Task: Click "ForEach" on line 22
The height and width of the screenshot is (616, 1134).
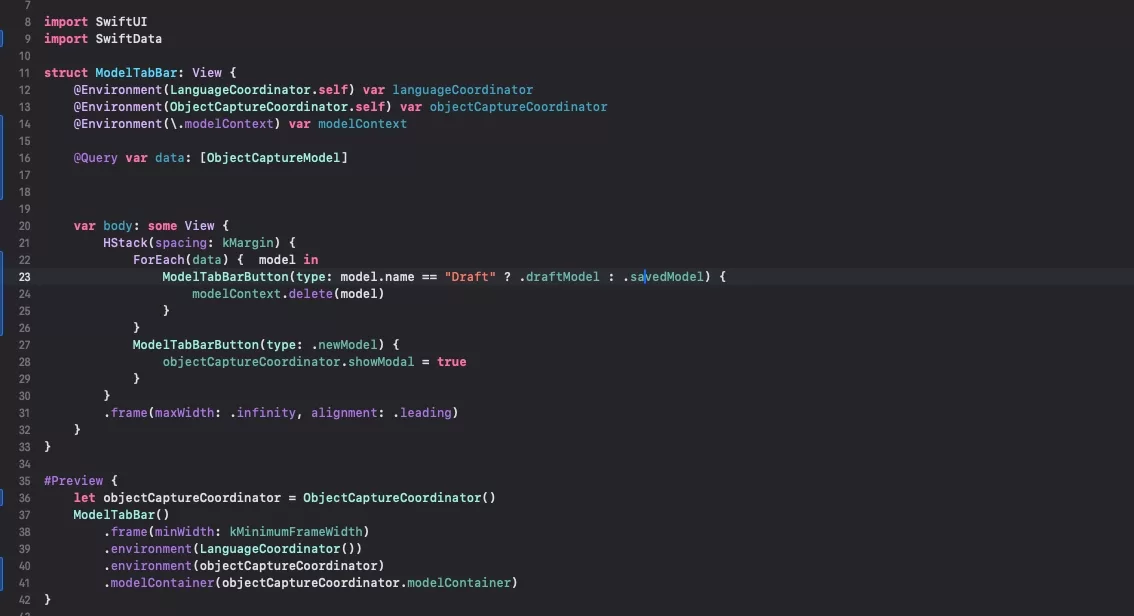Action: pyautogui.click(x=158, y=260)
